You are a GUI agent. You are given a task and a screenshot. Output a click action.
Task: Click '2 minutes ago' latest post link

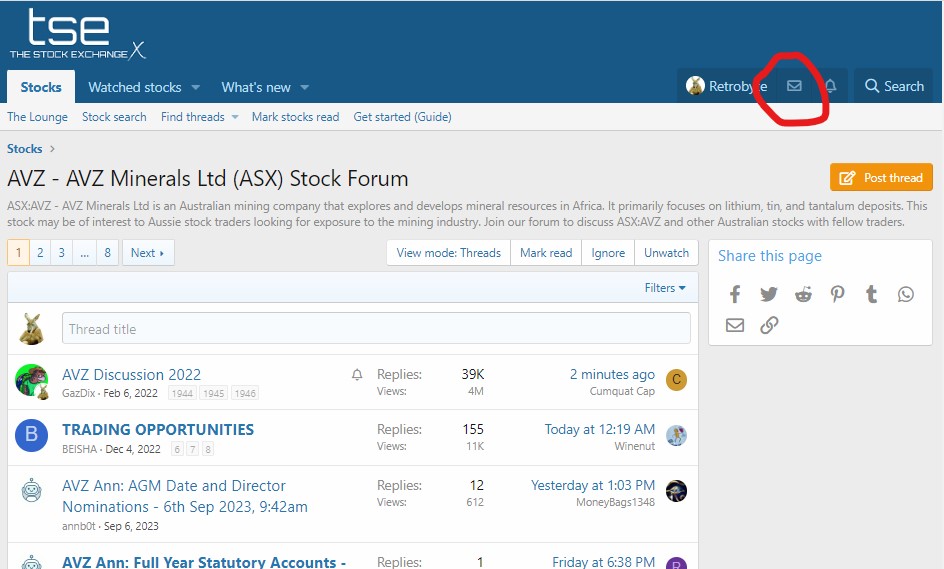612,375
